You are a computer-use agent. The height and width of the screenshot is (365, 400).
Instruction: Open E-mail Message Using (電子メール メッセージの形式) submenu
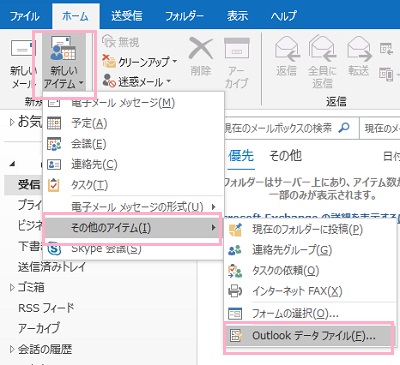point(133,207)
